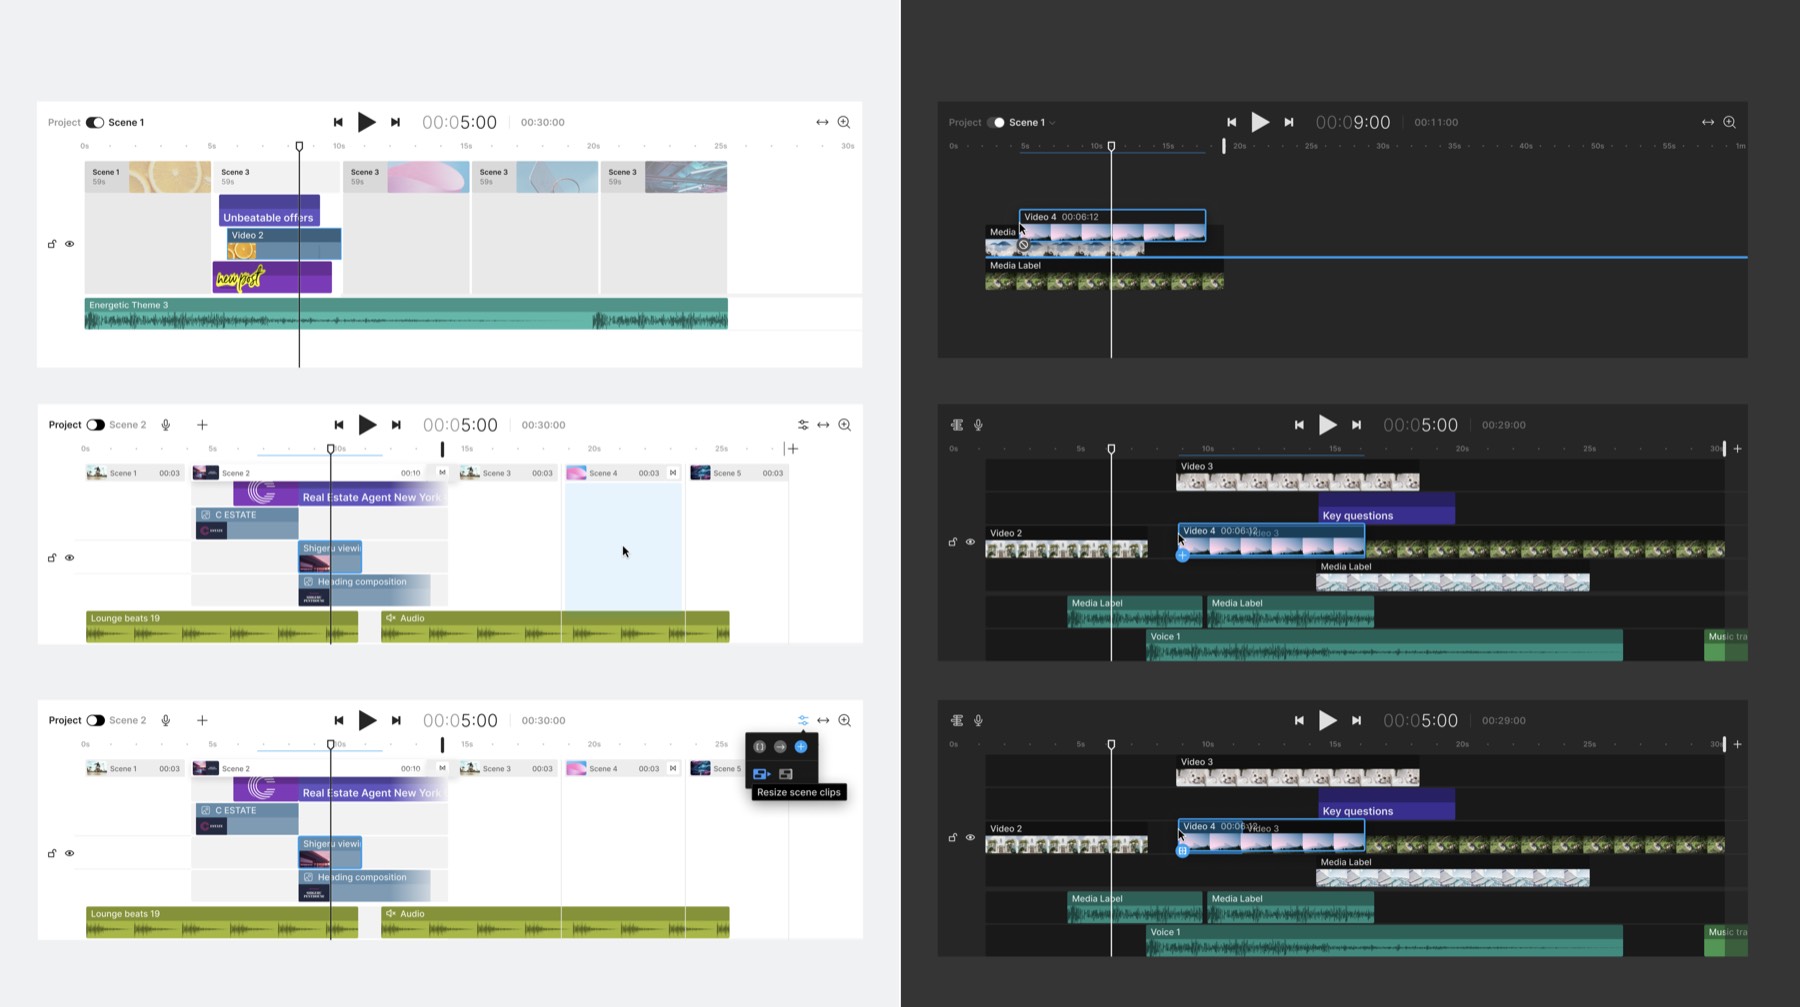This screenshot has height=1007, width=1800.
Task: Select the Energetic Theme 3 audio clip
Action: coord(406,313)
